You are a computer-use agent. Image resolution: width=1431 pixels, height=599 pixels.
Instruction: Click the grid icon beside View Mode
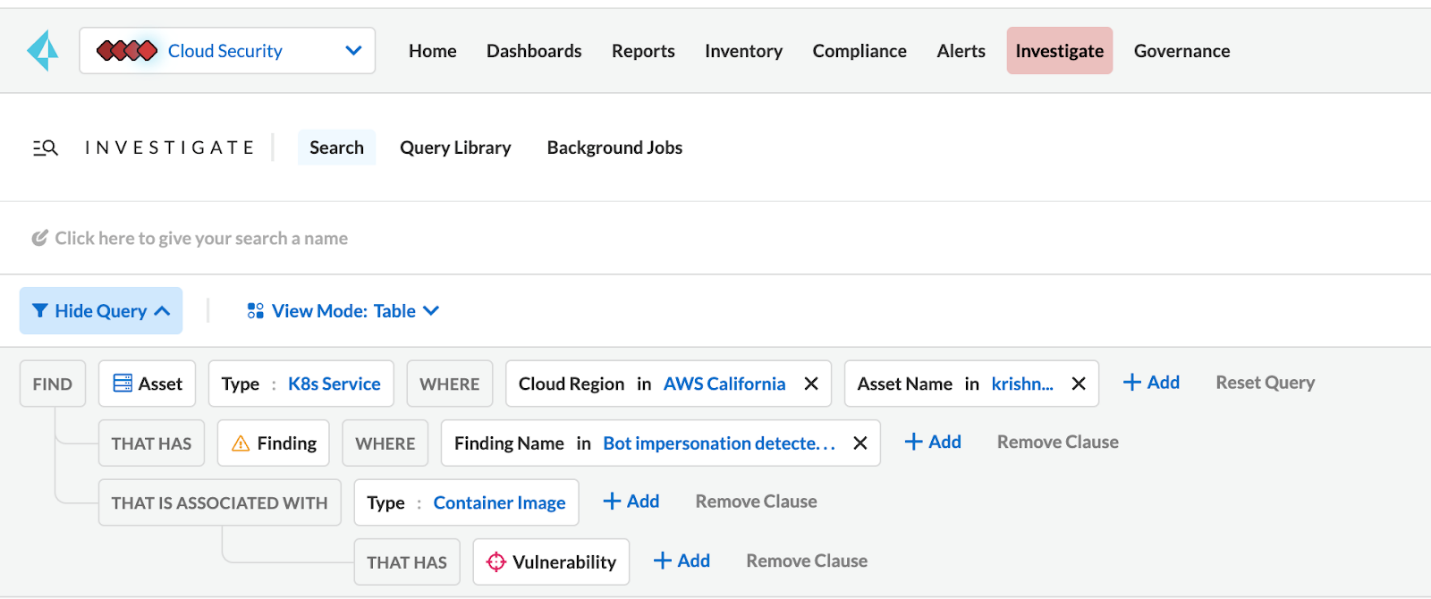(x=255, y=310)
